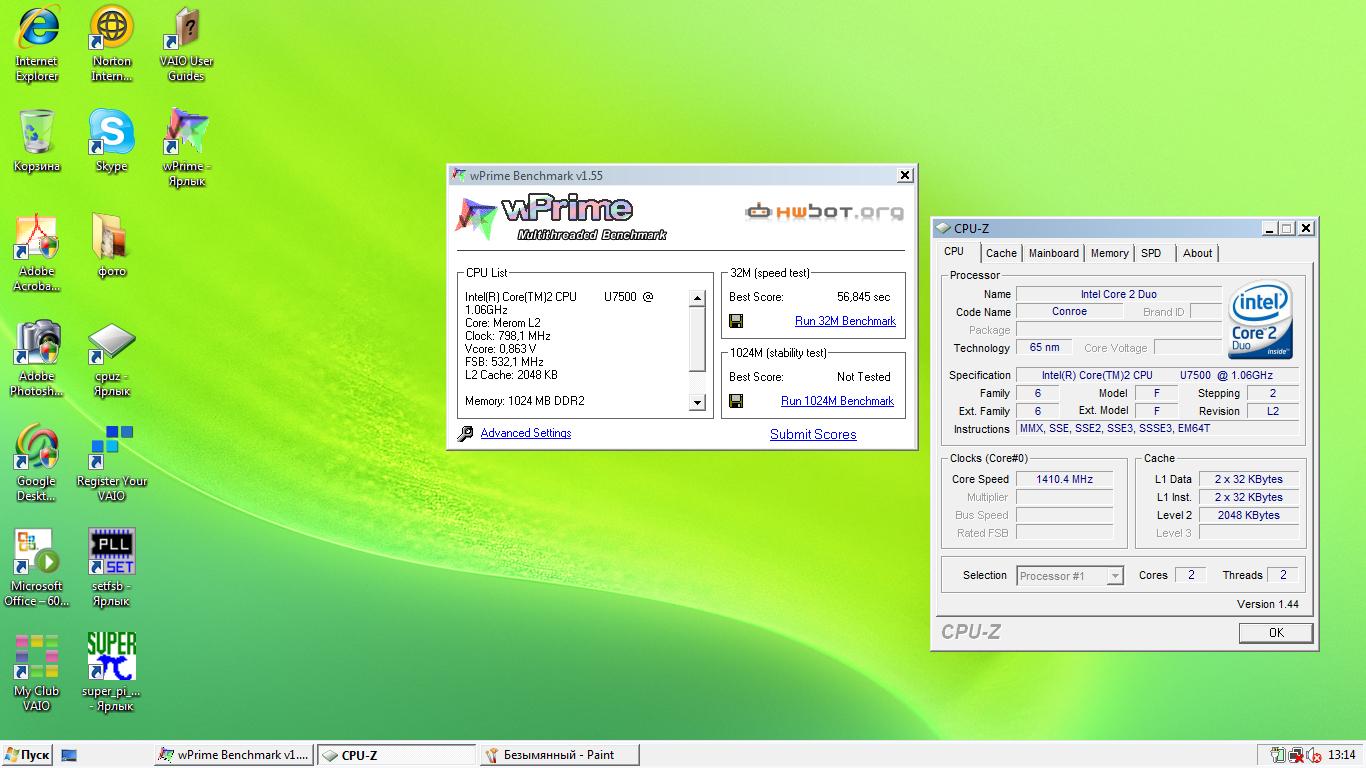Click the CPU List scroll down arrow

(697, 402)
